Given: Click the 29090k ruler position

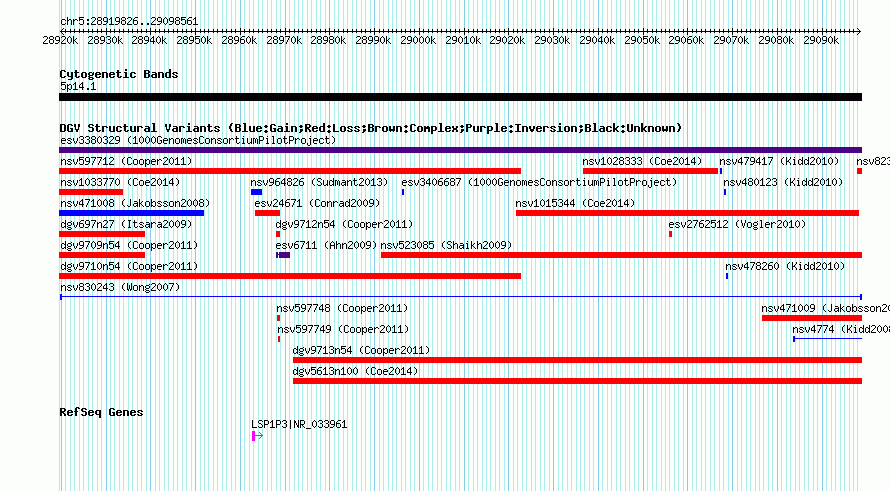Looking at the screenshot, I should (821, 40).
